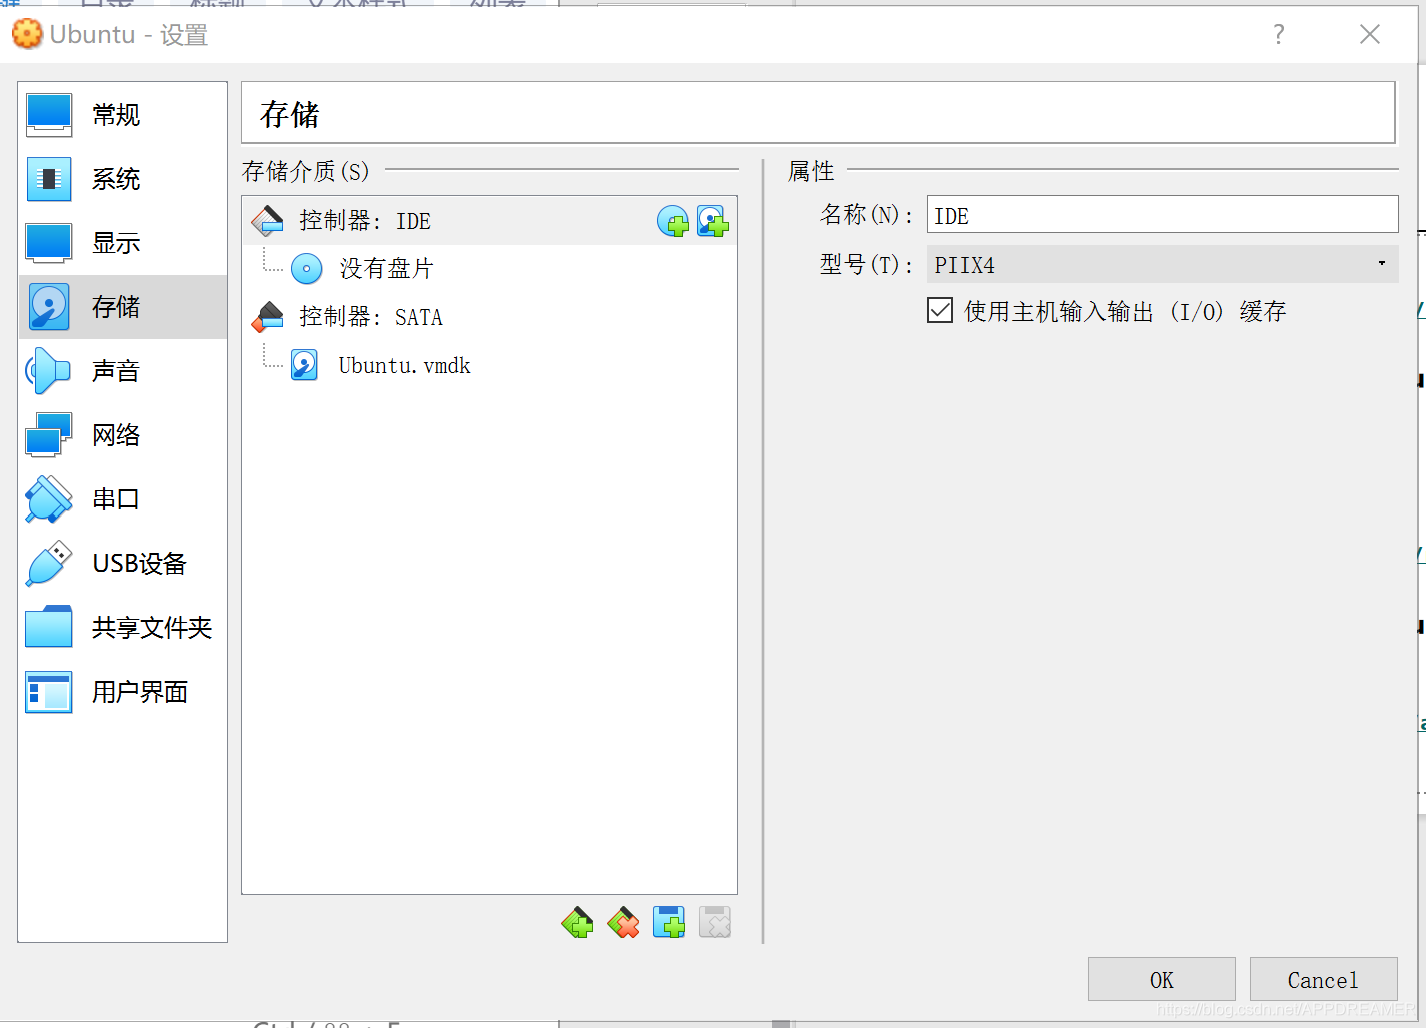
Task: Open the 显示 (Display) settings category
Action: click(x=122, y=243)
